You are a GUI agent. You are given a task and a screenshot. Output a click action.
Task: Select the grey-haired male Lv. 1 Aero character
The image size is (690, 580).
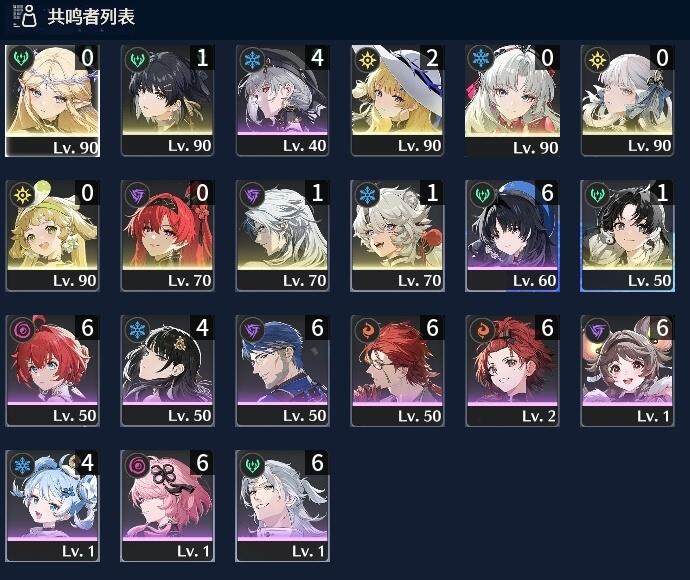(282, 506)
